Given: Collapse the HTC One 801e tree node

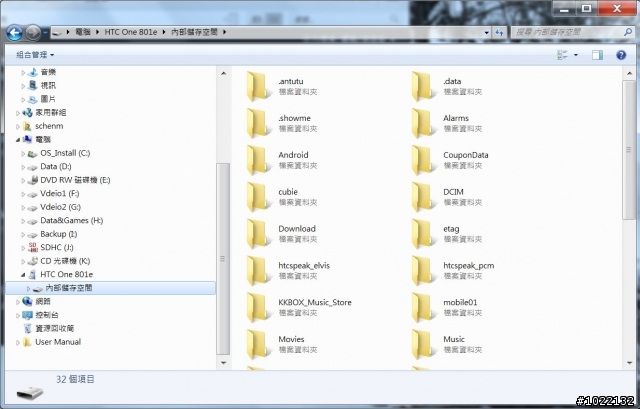Looking at the screenshot, I should click(x=23, y=275).
